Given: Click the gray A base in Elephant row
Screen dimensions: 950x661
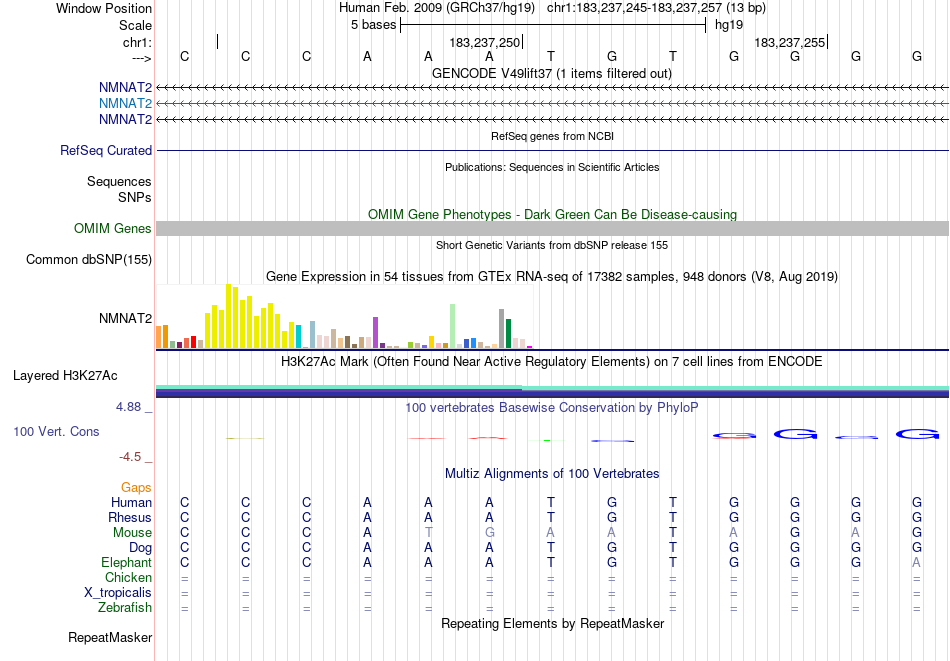Looking at the screenshot, I should (917, 562).
